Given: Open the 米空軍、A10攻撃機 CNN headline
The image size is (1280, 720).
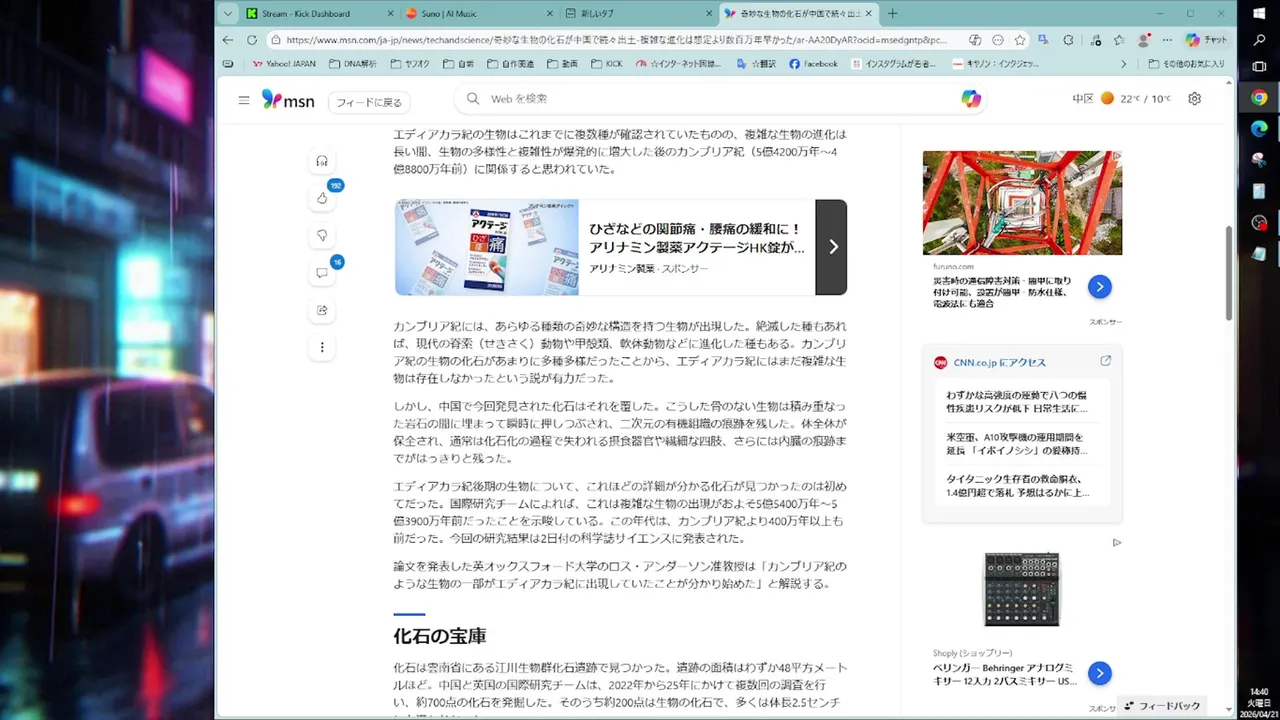Looking at the screenshot, I should pos(1017,444).
